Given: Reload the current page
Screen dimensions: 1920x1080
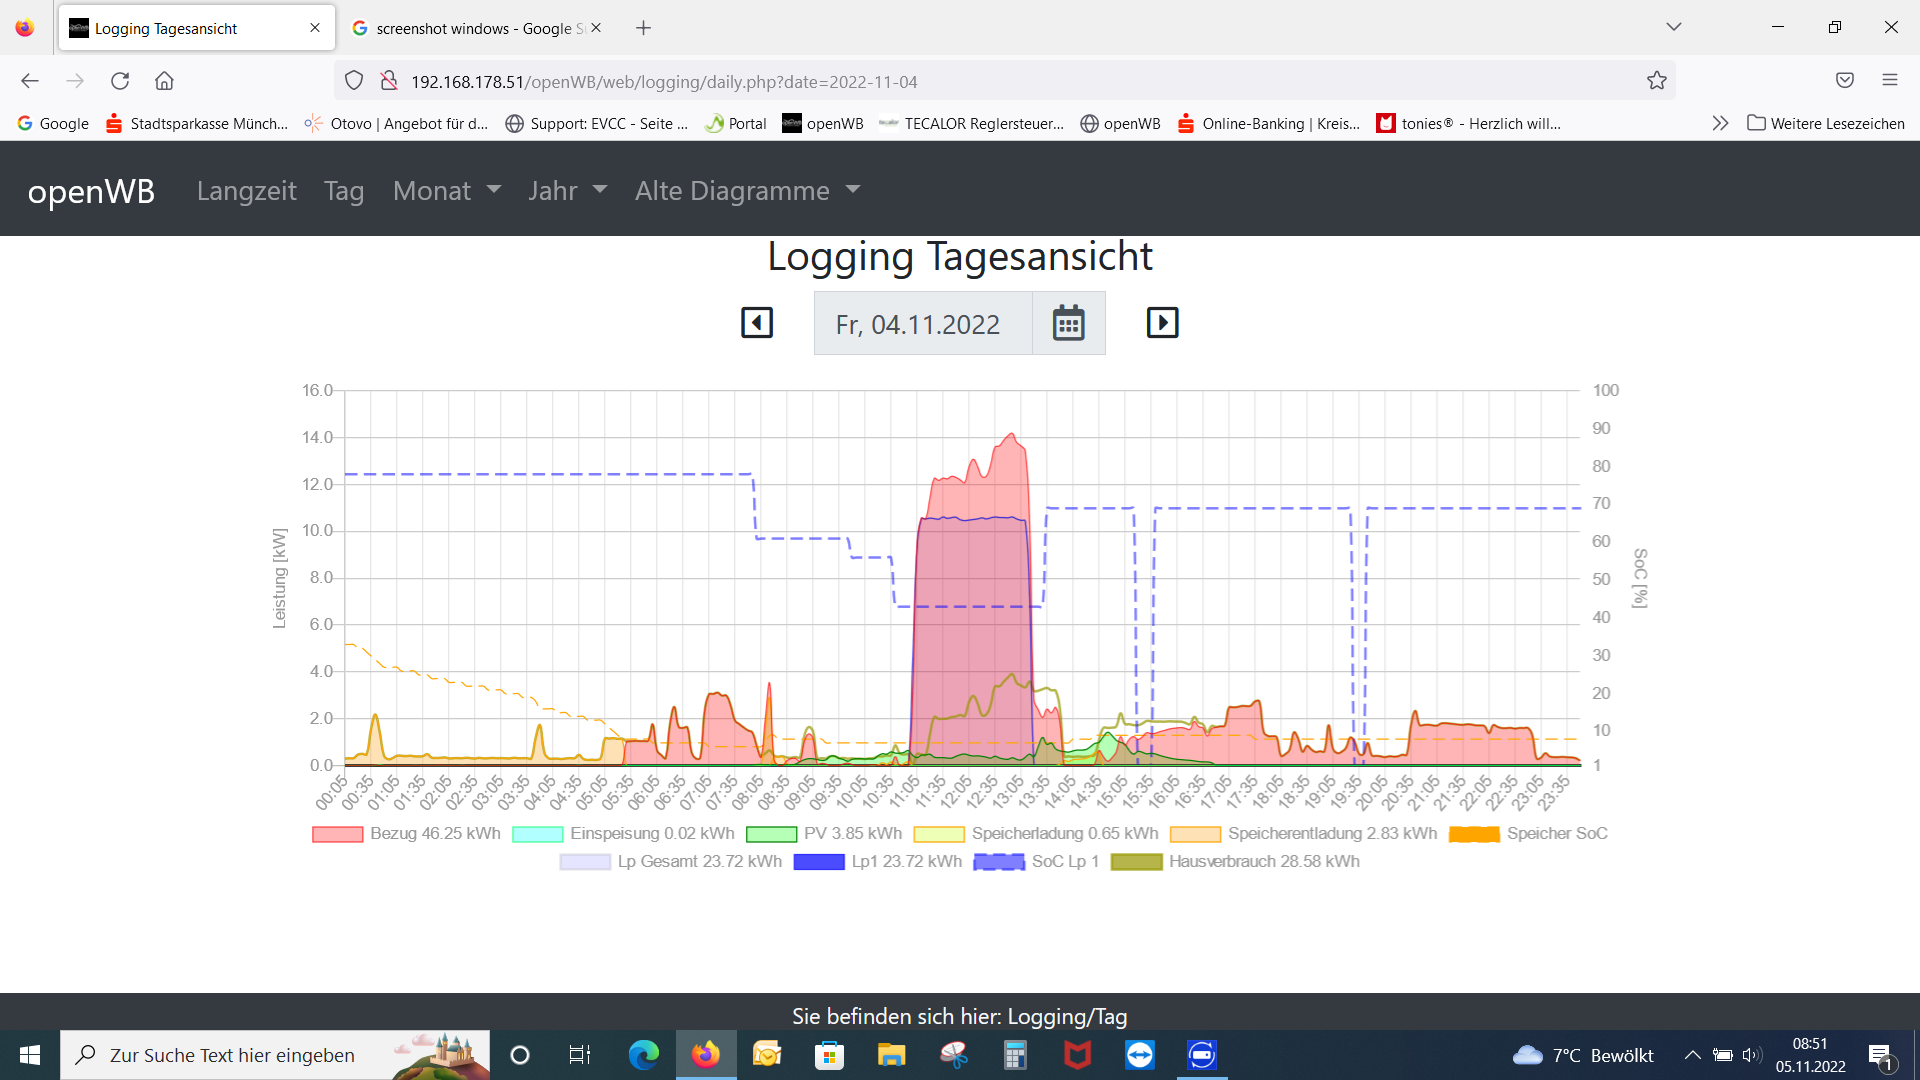Looking at the screenshot, I should tap(120, 81).
